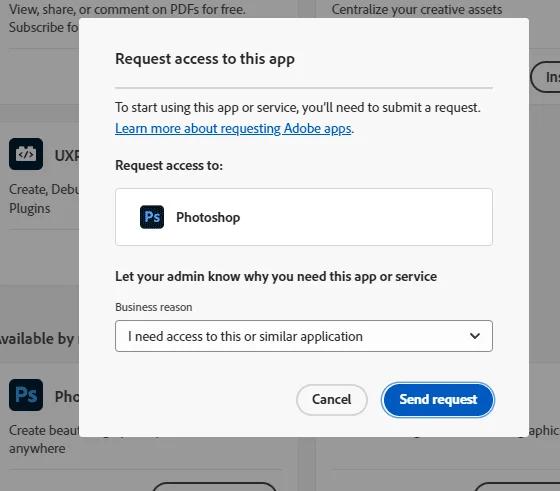Click the 'Photoshop' name in the dialog
Screen dimensions: 560x491
coord(208,217)
